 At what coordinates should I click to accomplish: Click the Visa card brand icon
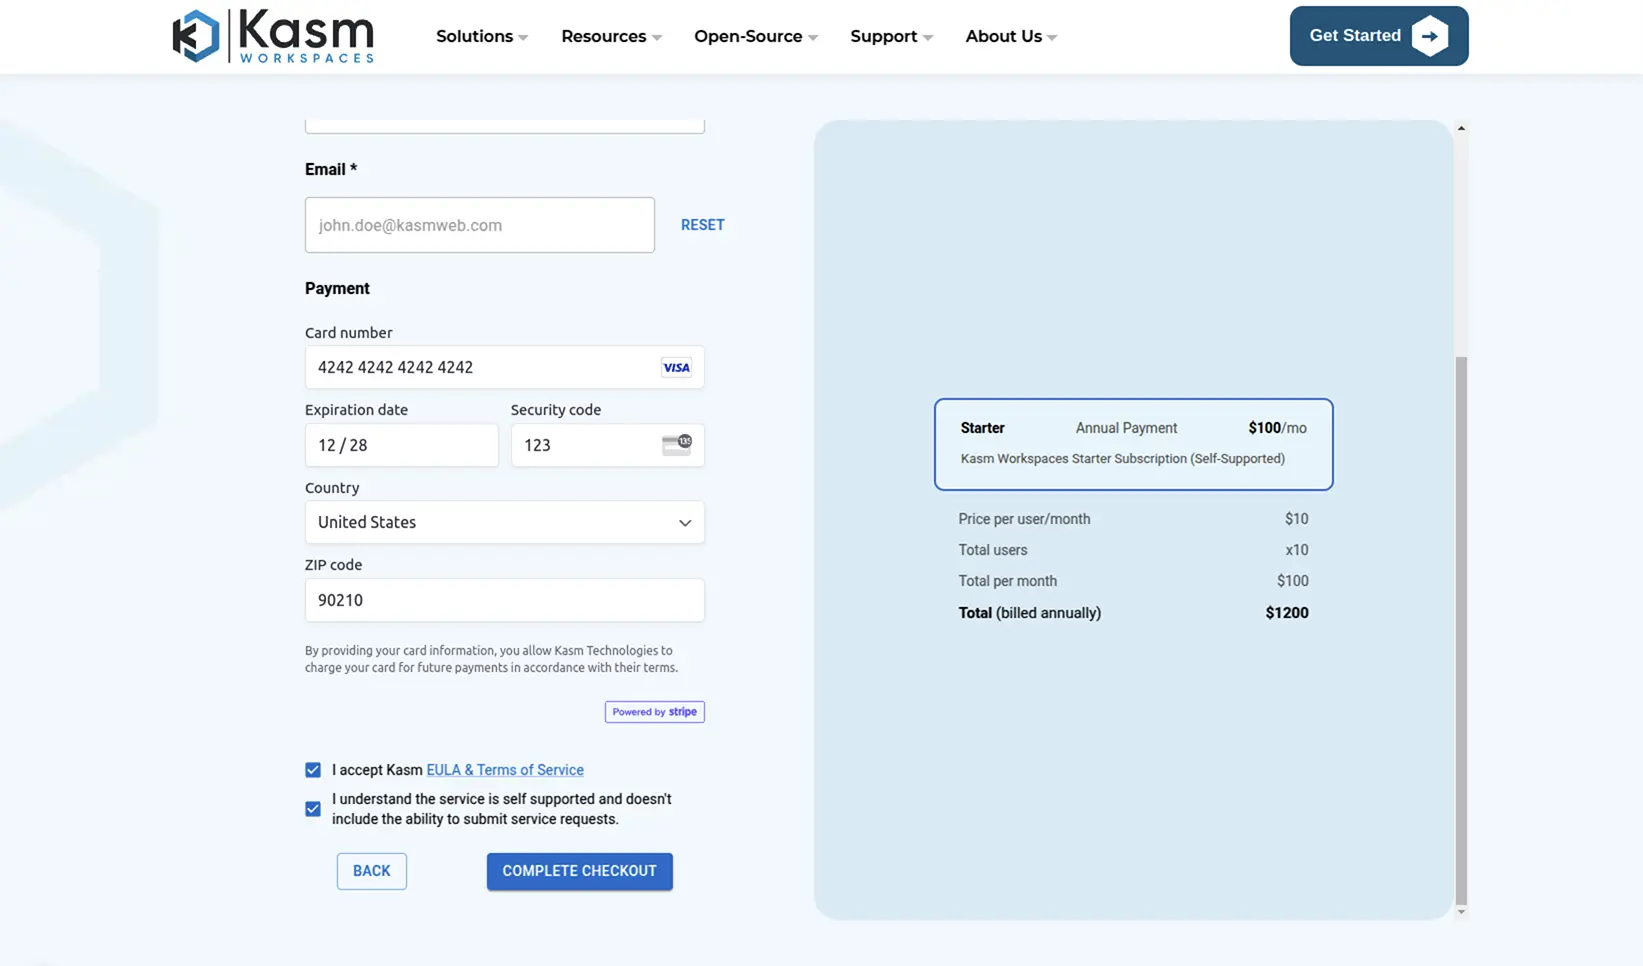pos(676,368)
